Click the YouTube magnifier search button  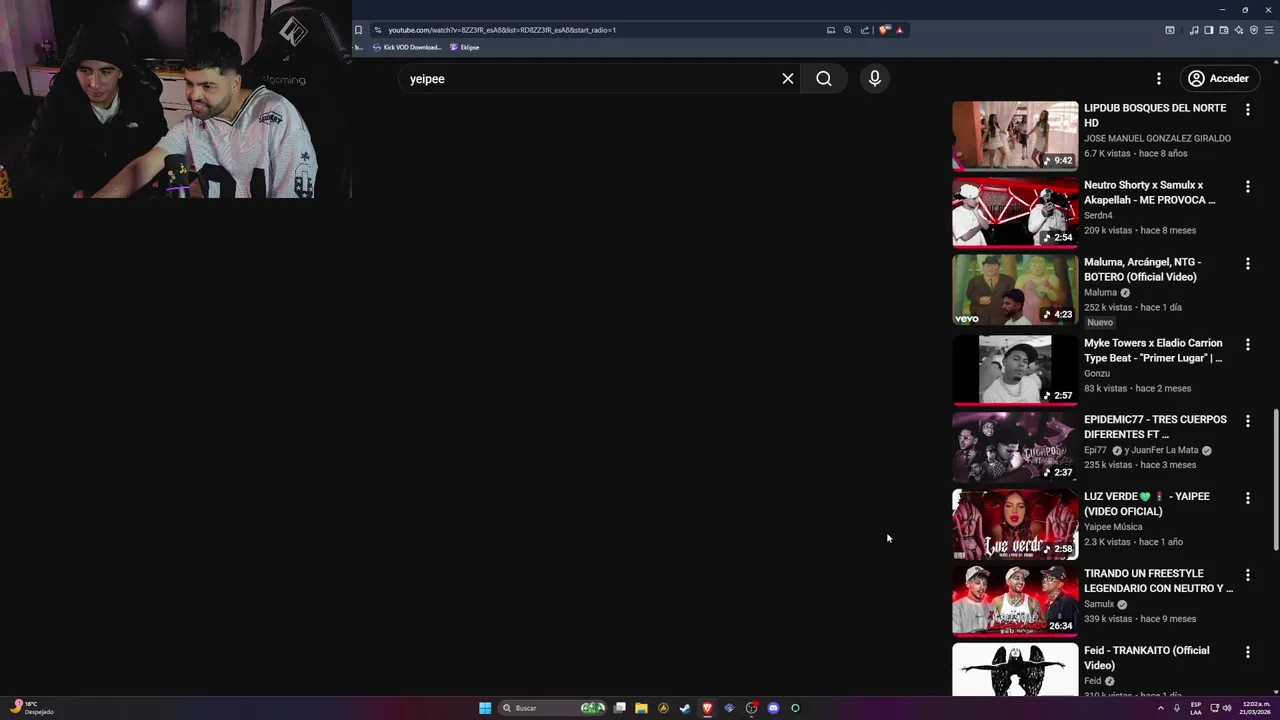click(823, 78)
